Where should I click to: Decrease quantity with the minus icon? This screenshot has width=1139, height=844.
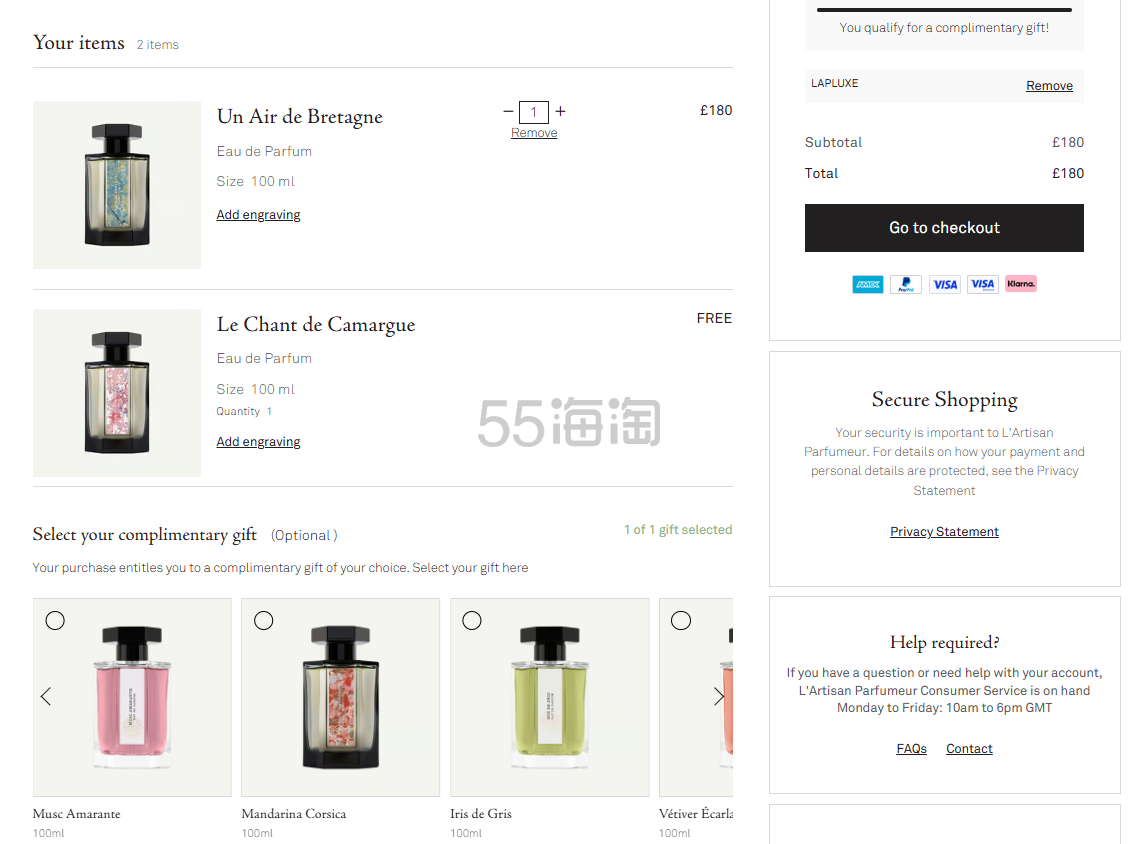coord(508,111)
